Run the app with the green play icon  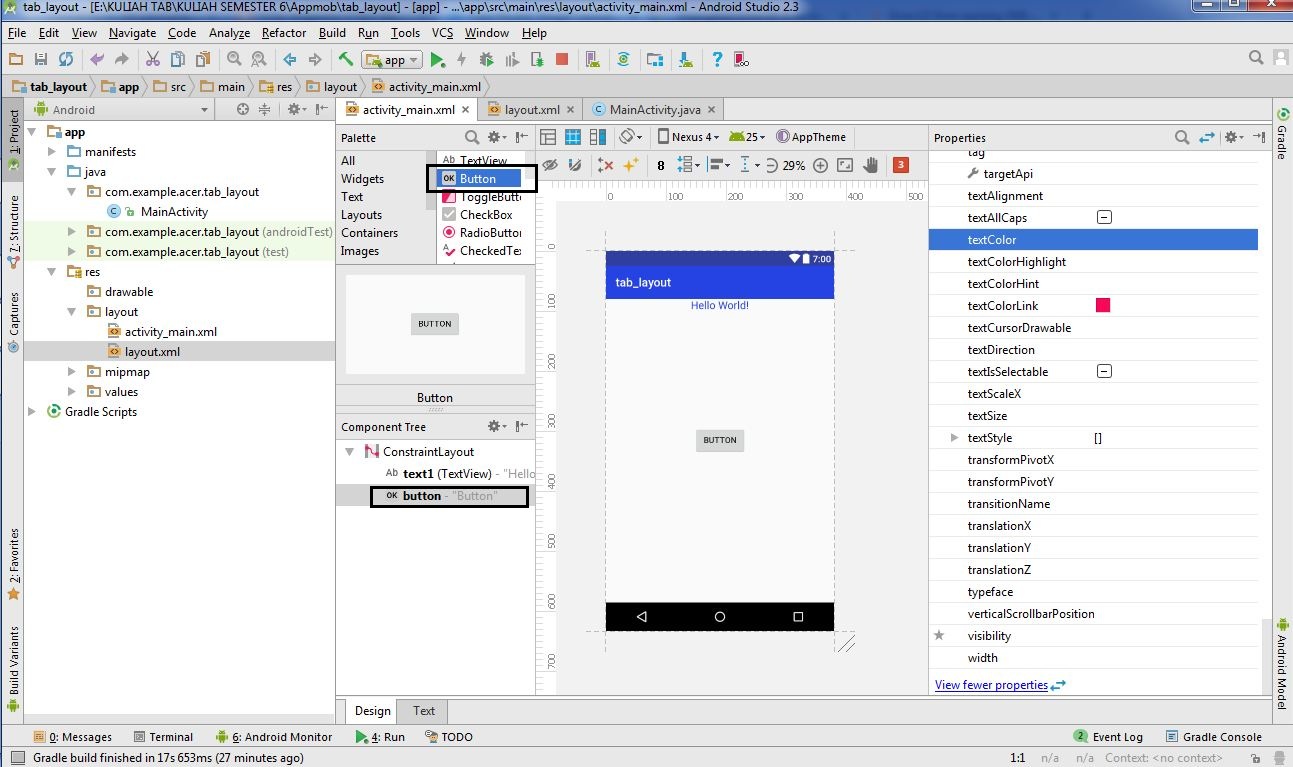[x=437, y=60]
